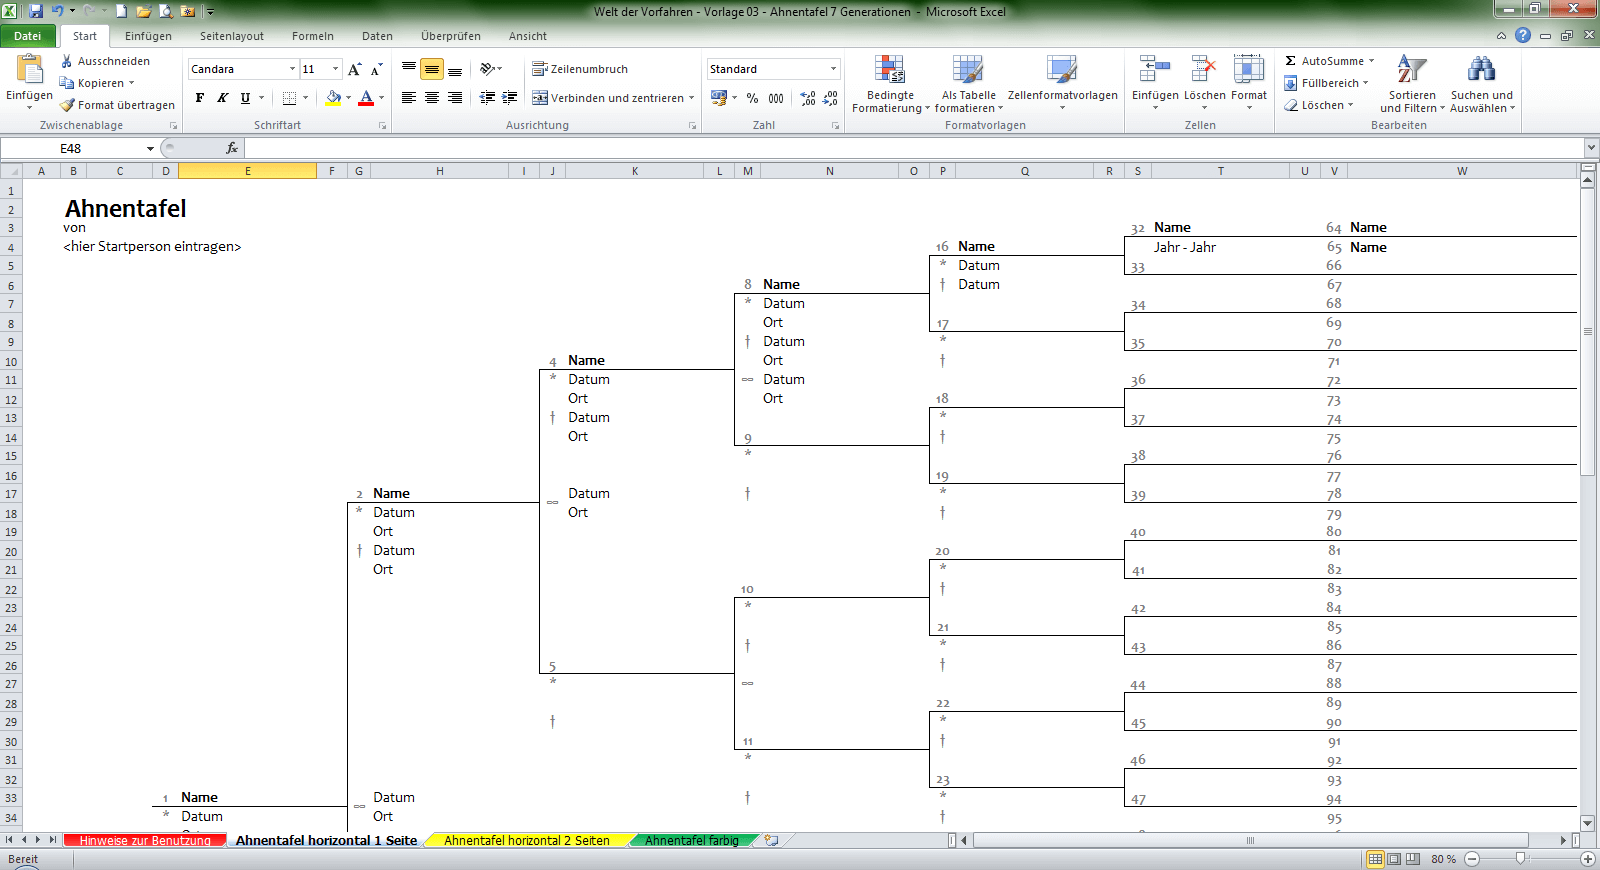Open the font name dropdown showing Candara
1600x870 pixels.
[x=292, y=69]
